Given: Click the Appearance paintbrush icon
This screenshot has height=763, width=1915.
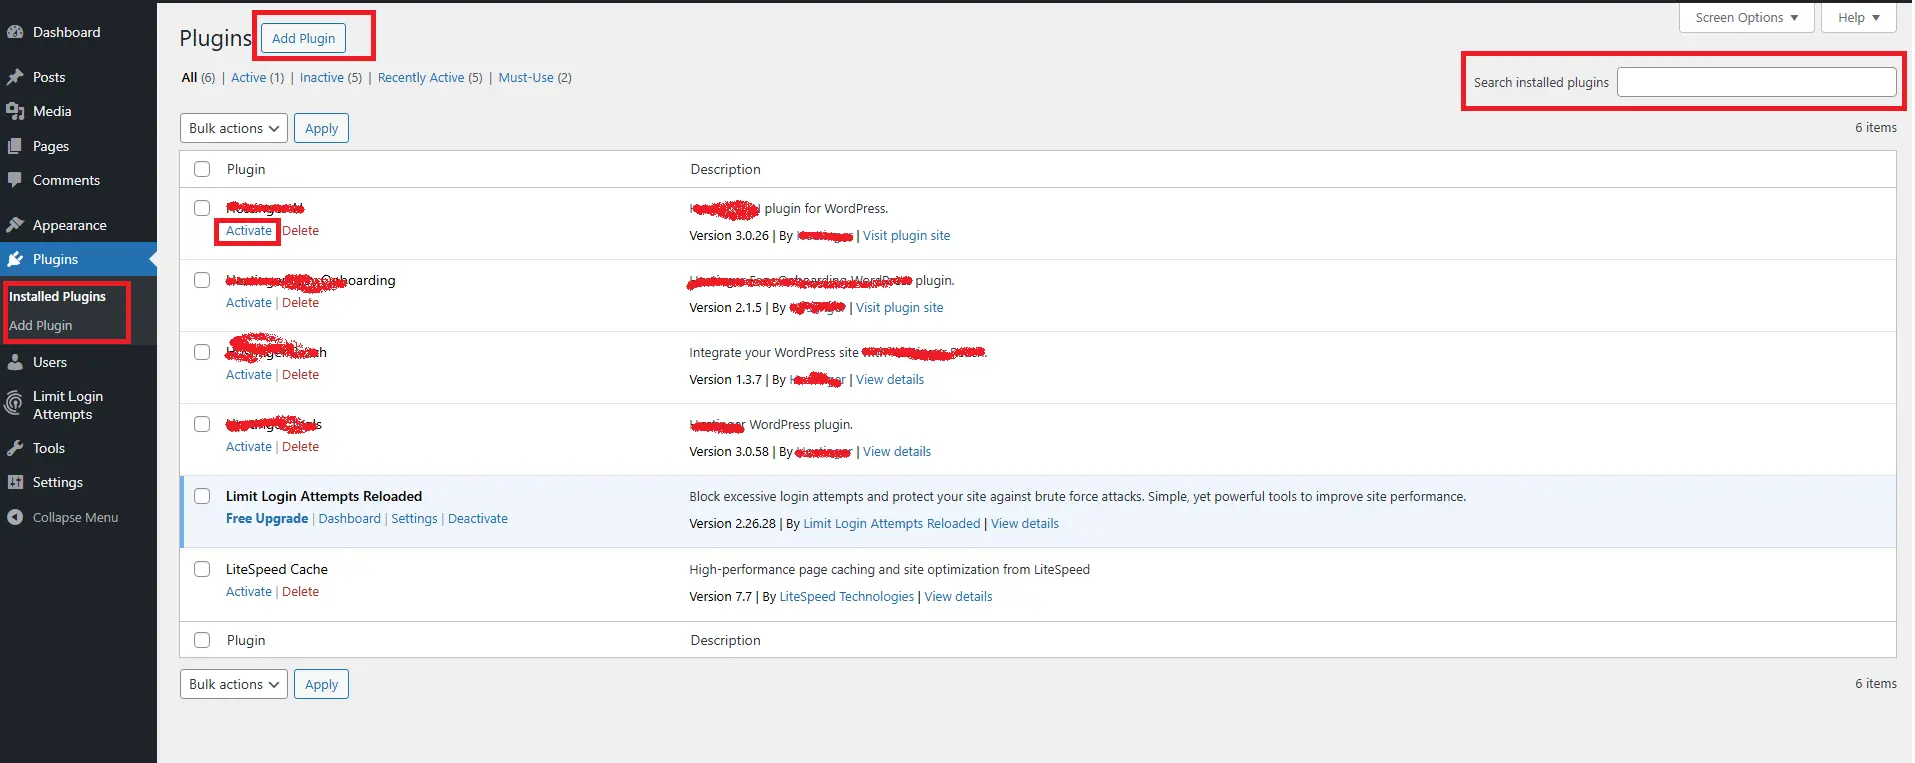Looking at the screenshot, I should click(15, 225).
